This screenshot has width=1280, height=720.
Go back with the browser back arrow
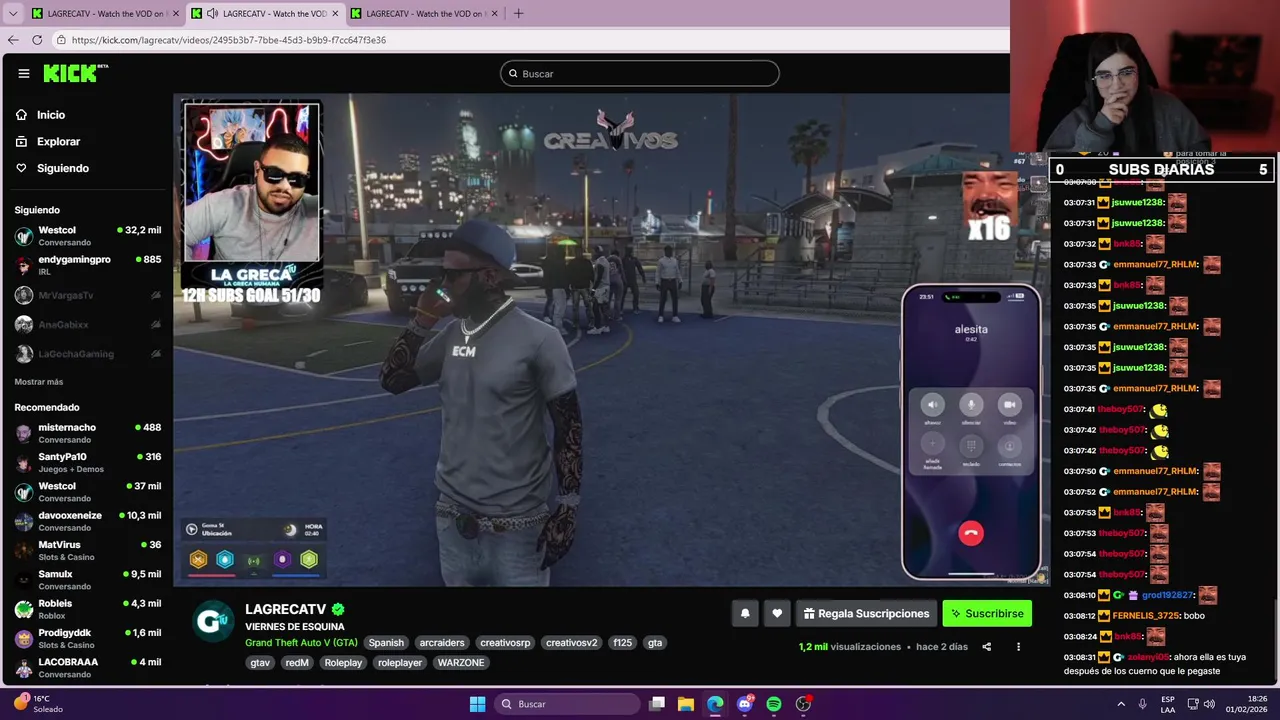13,40
